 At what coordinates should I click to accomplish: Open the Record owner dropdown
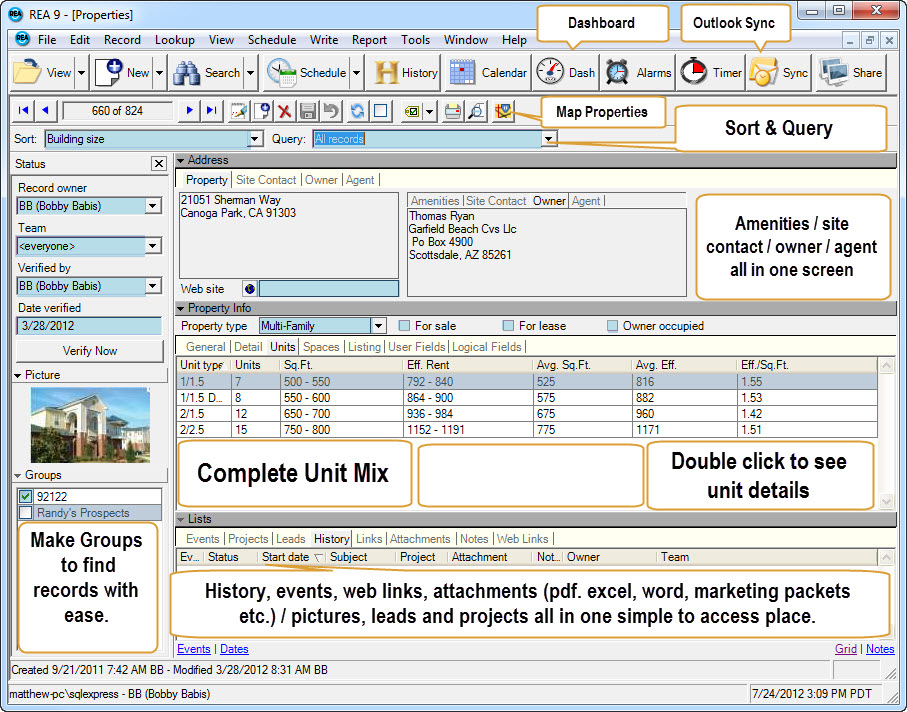click(153, 206)
